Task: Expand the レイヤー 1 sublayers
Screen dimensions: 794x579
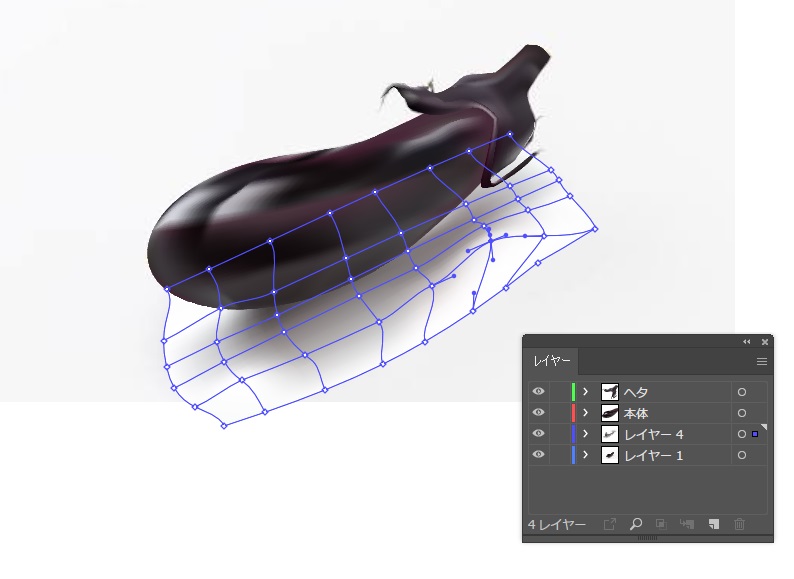Action: [x=585, y=454]
